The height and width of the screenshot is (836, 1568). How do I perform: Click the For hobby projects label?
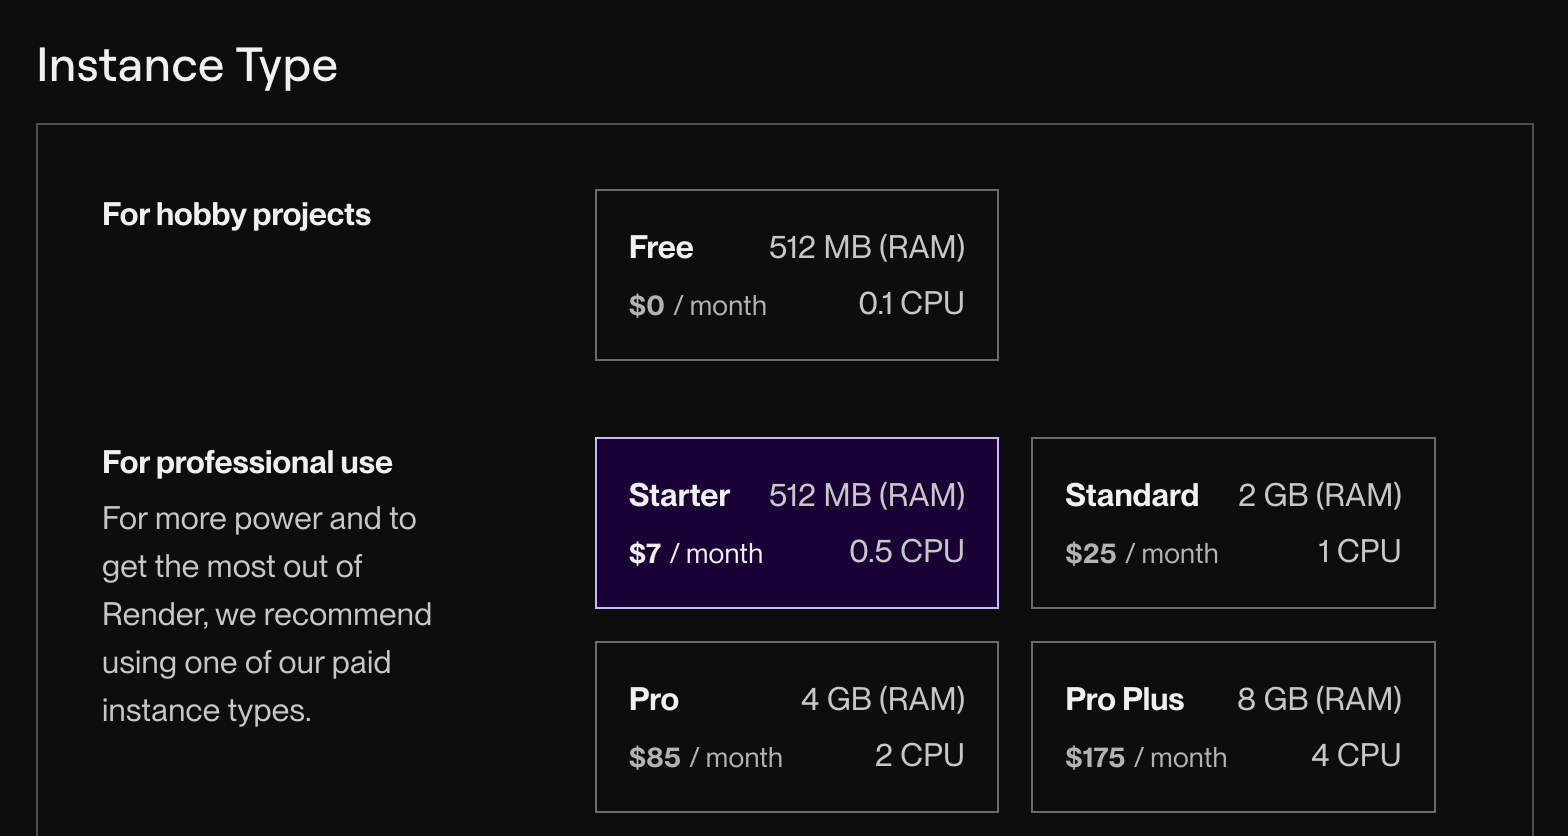pyautogui.click(x=236, y=215)
